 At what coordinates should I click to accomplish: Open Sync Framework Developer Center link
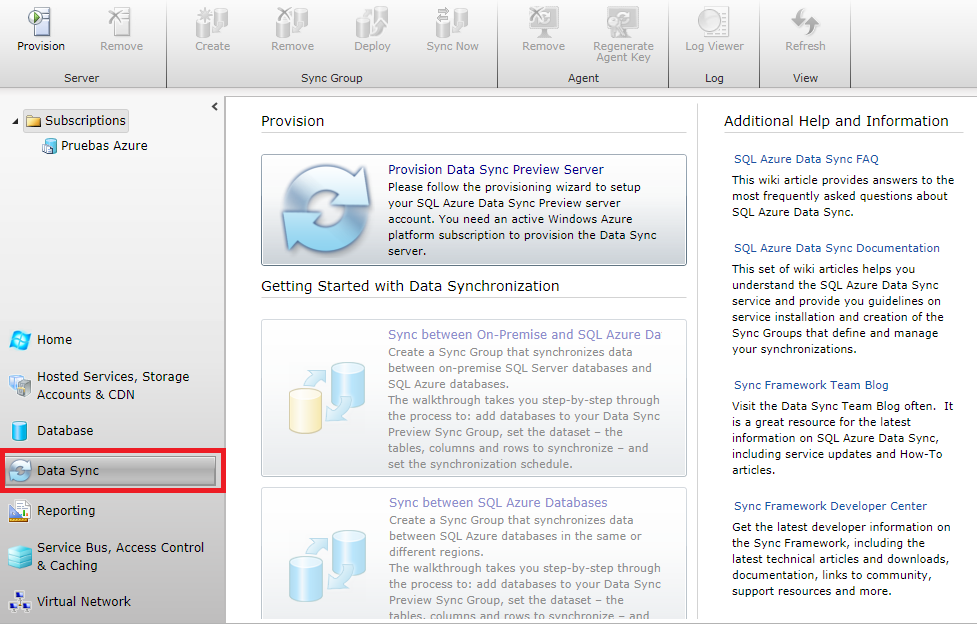pyautogui.click(x=830, y=506)
